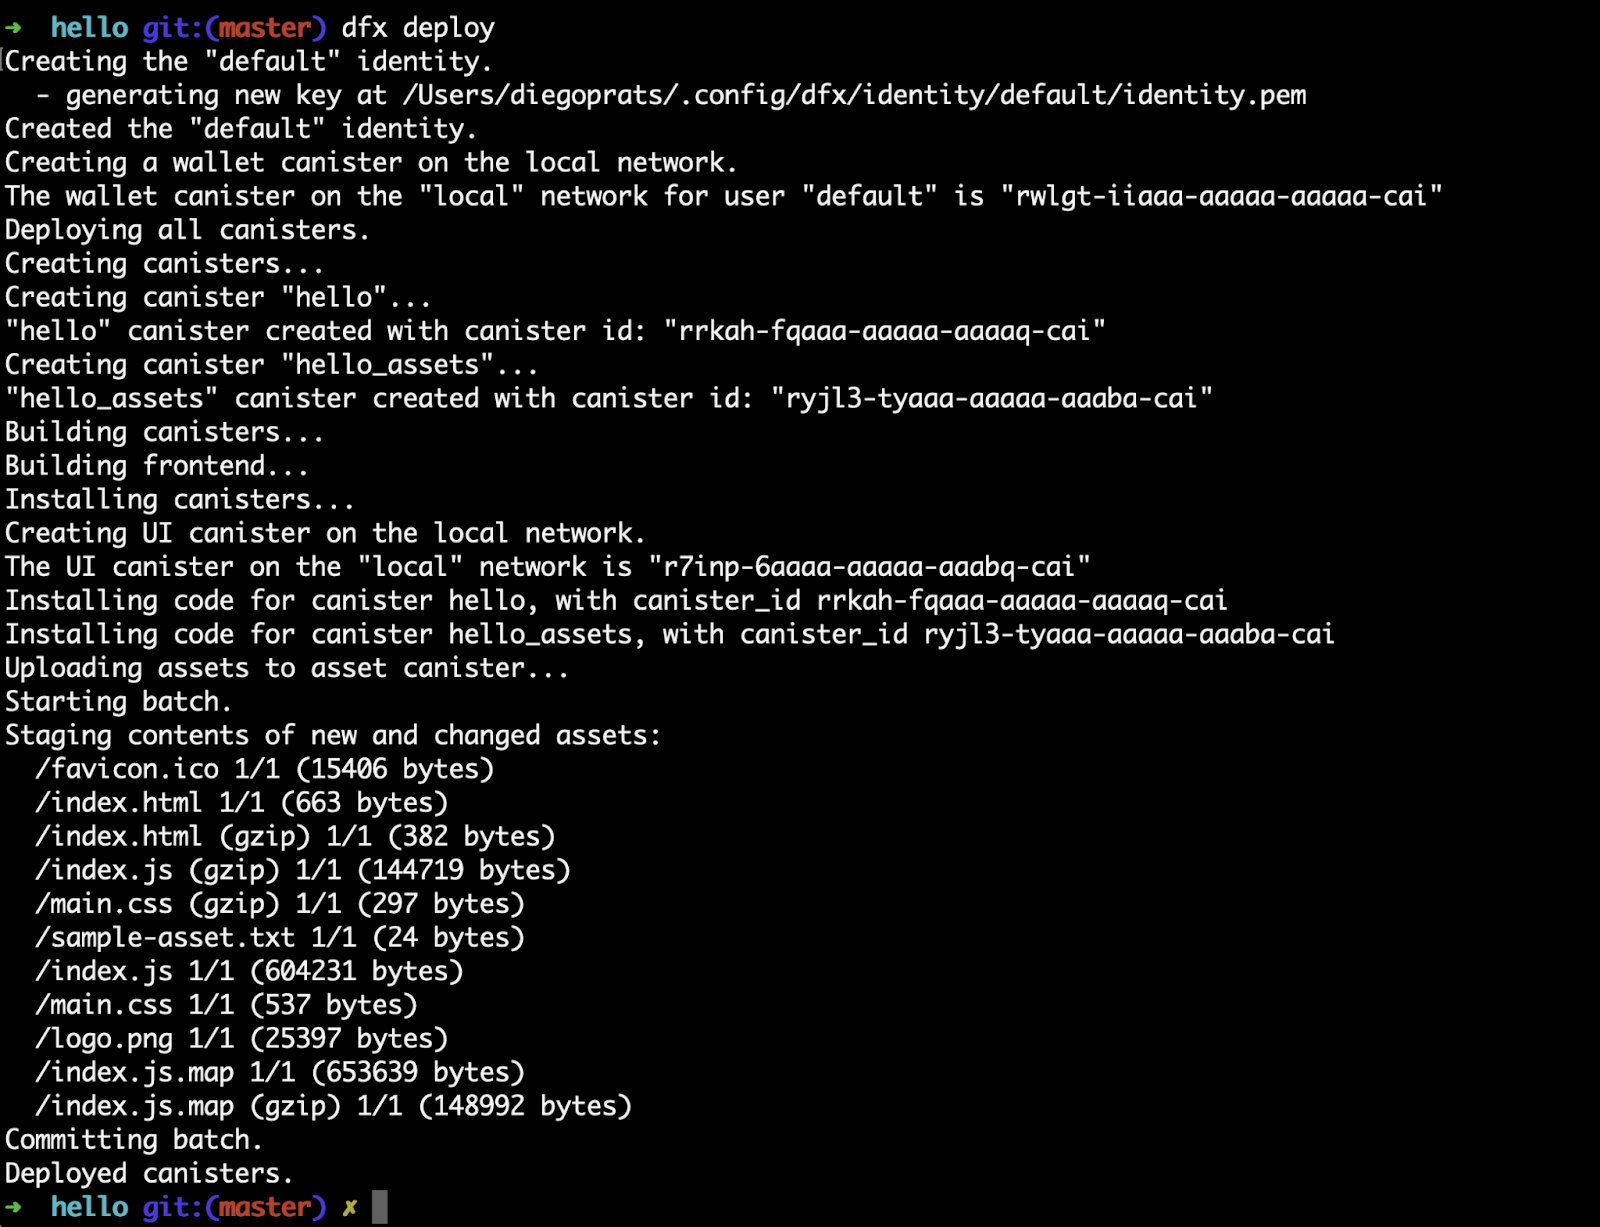Click "(master)" branch name on the first line

click(x=265, y=28)
